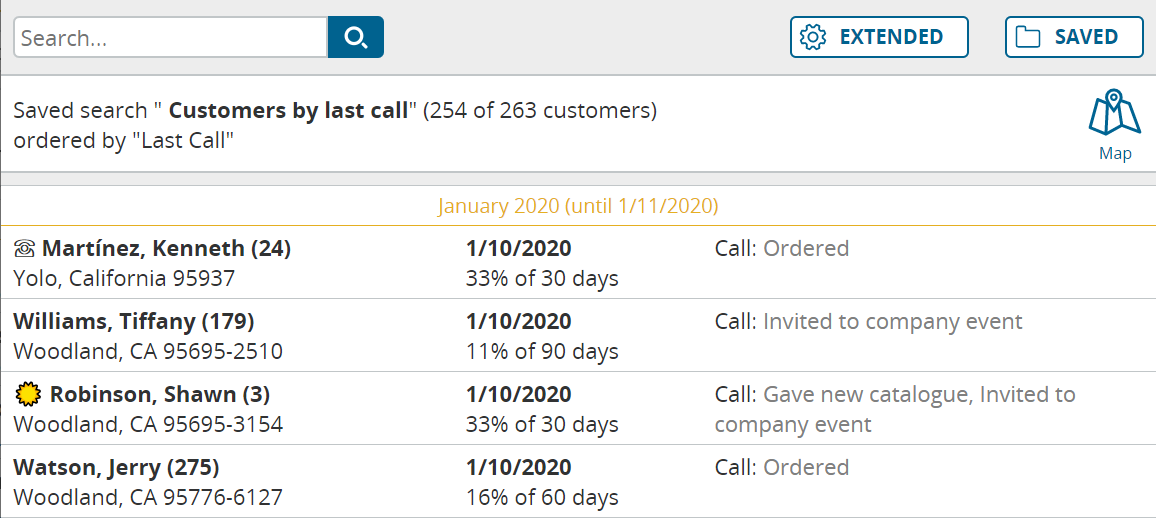This screenshot has height=518, width=1156.
Task: Open customer Martínez, Kenneth (24)
Action: (167, 249)
